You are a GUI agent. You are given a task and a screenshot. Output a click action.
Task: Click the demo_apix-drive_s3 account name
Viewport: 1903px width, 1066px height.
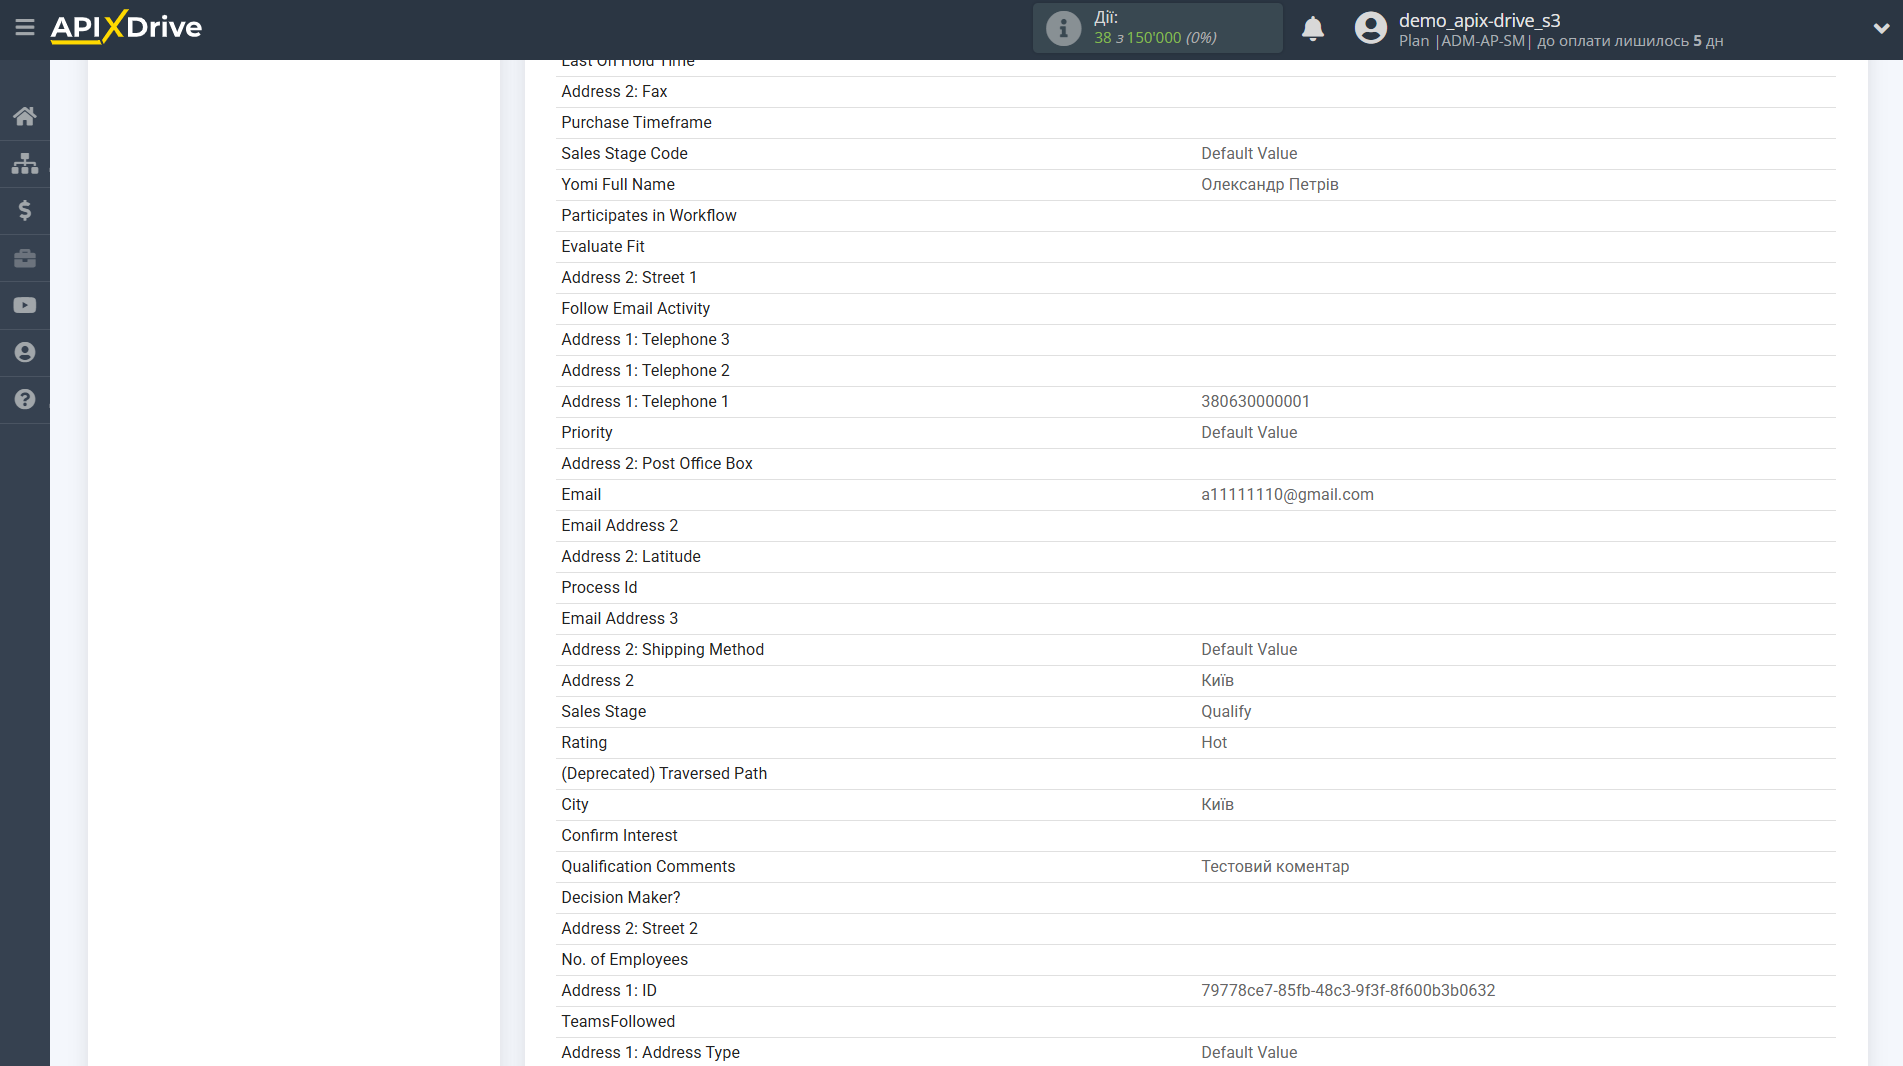[x=1479, y=20]
